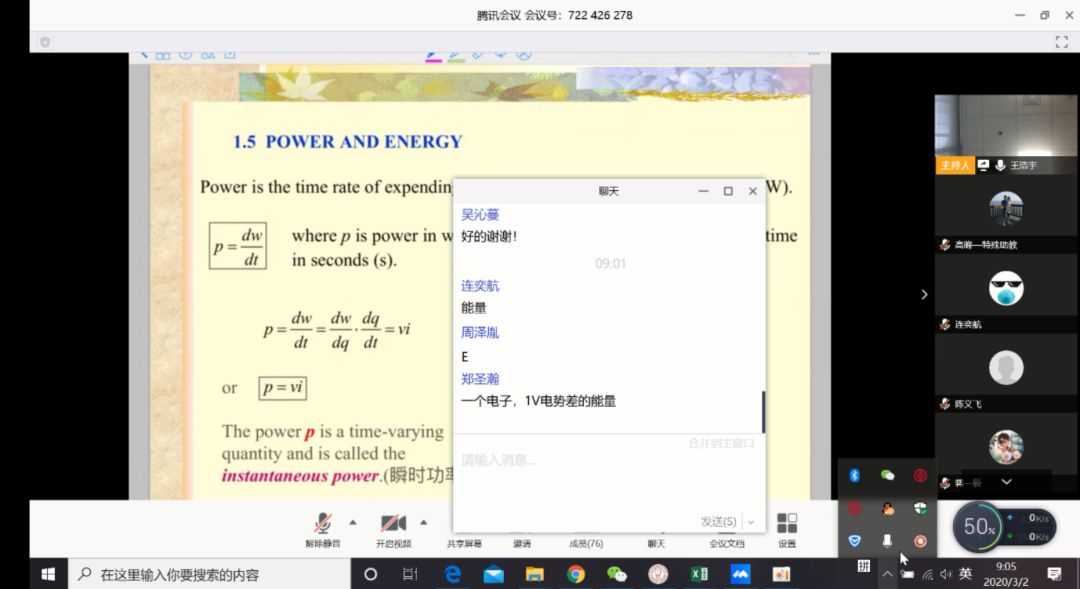This screenshot has width=1080, height=589.
Task: Click 合并到主窗口 in chat window
Action: [721, 443]
